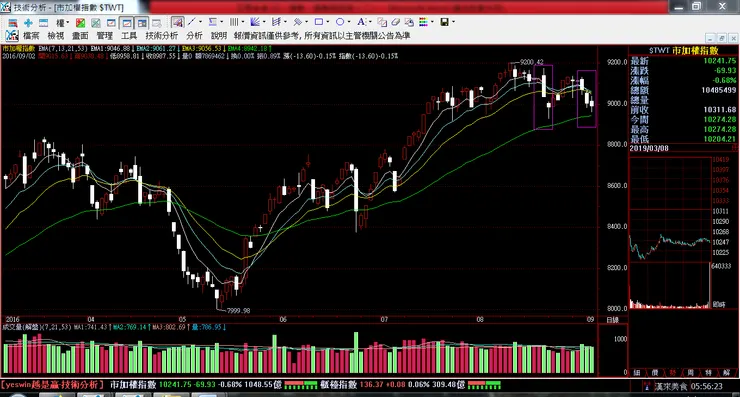Expand the fan lines tool dropdown arrow
This screenshot has height=397, width=740.
(264, 22)
